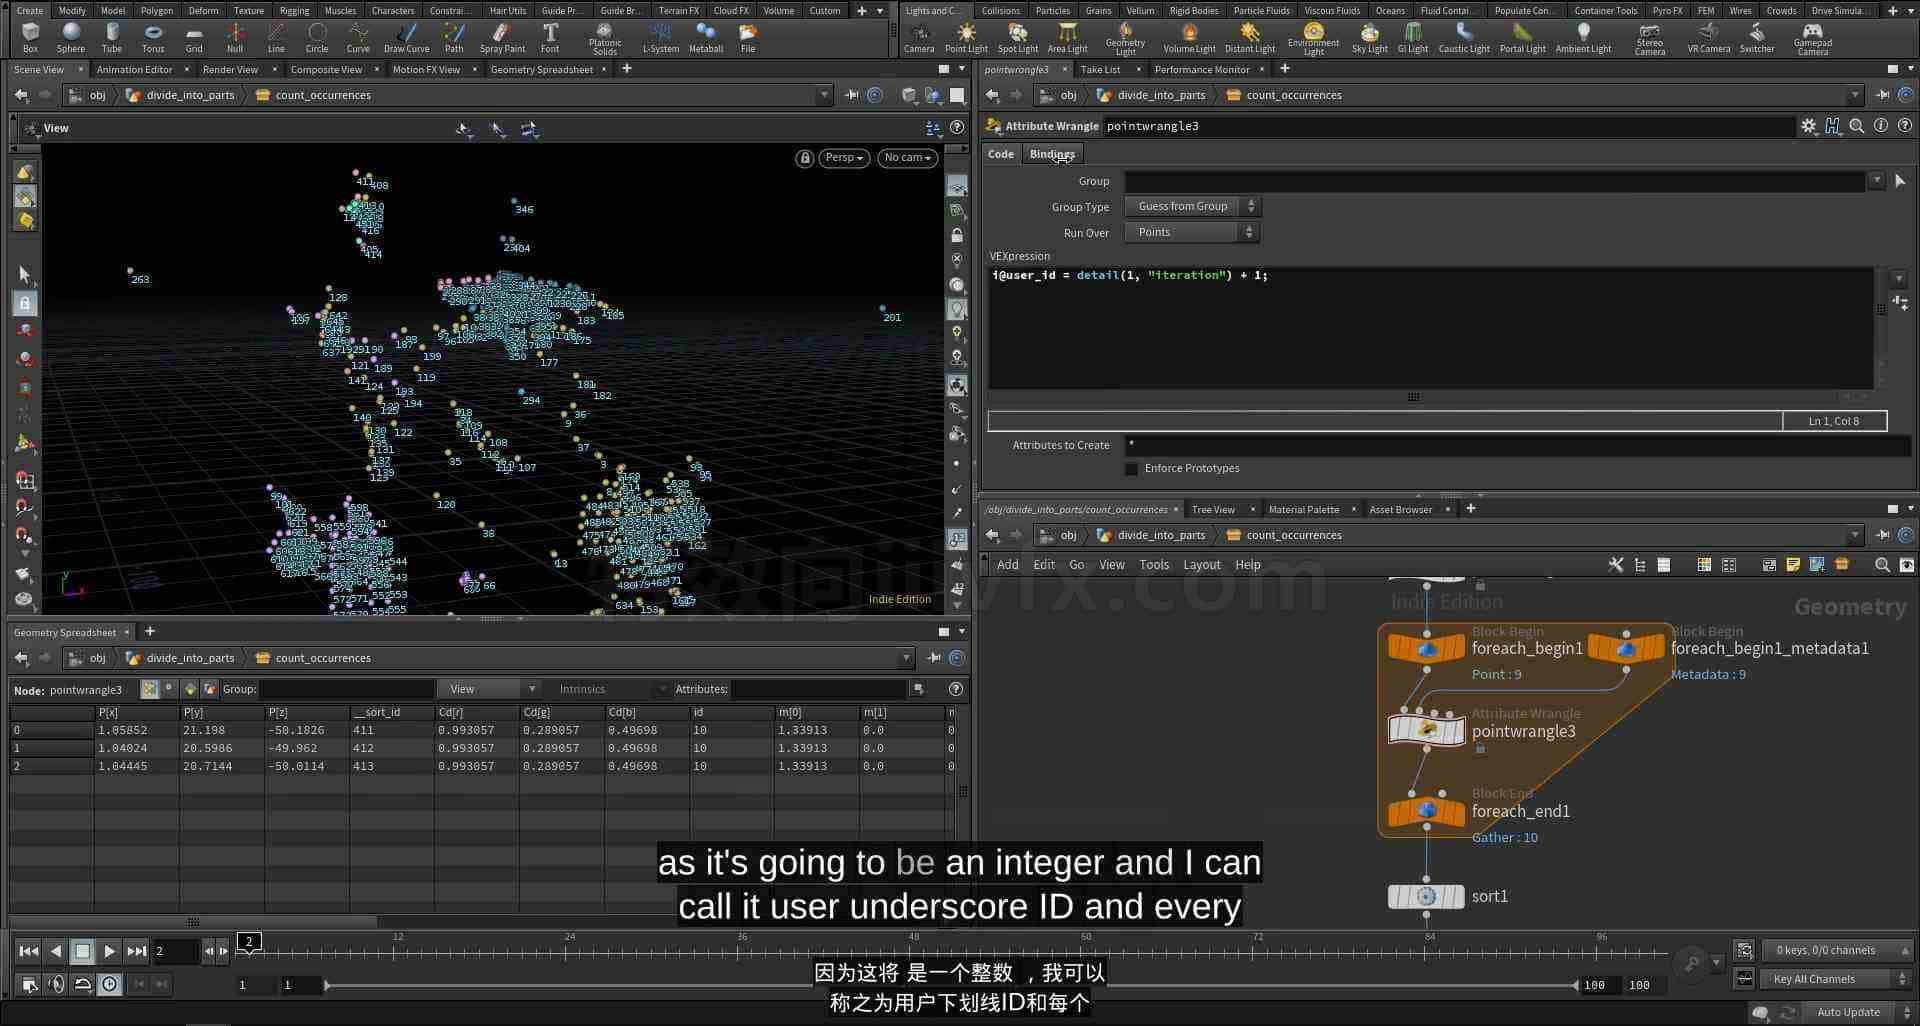
Task: Add an Ambient Light
Action: click(x=1583, y=37)
